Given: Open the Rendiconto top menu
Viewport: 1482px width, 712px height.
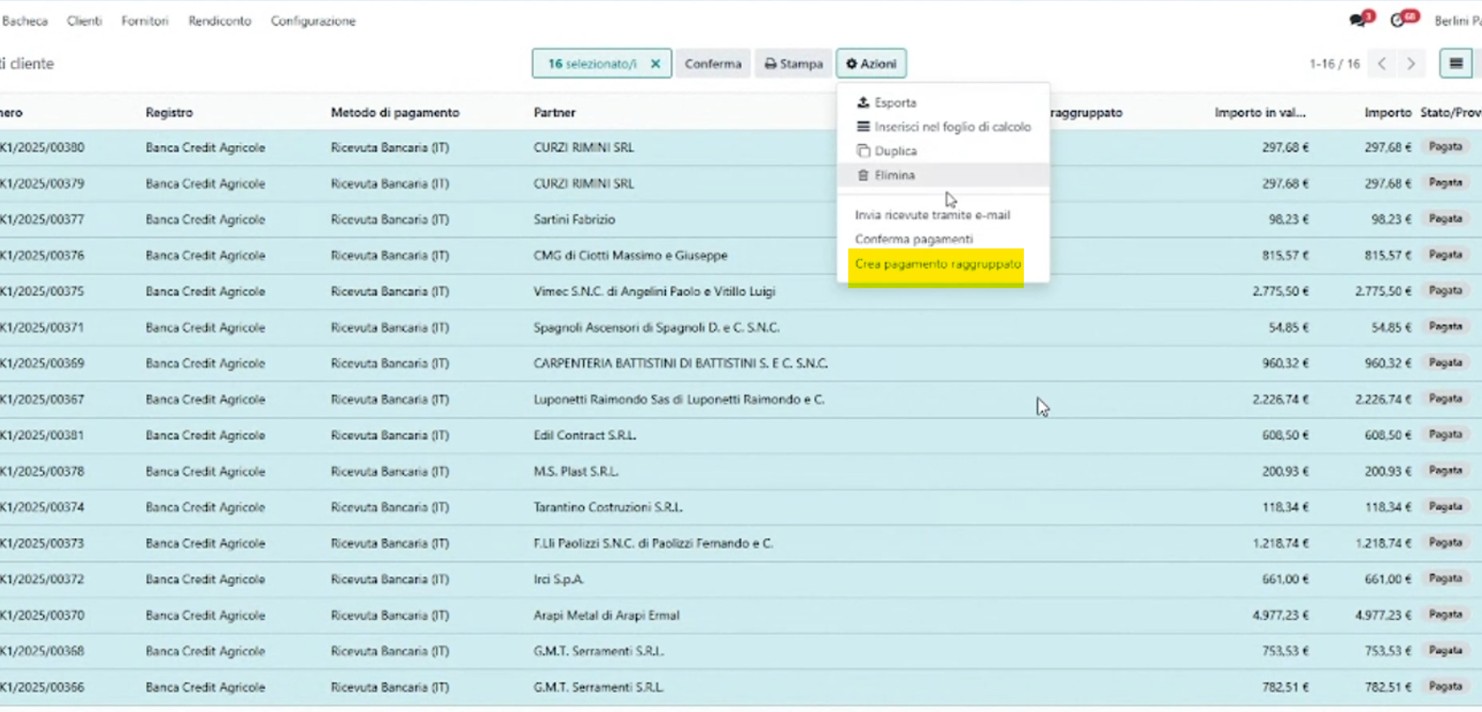Looking at the screenshot, I should point(219,21).
